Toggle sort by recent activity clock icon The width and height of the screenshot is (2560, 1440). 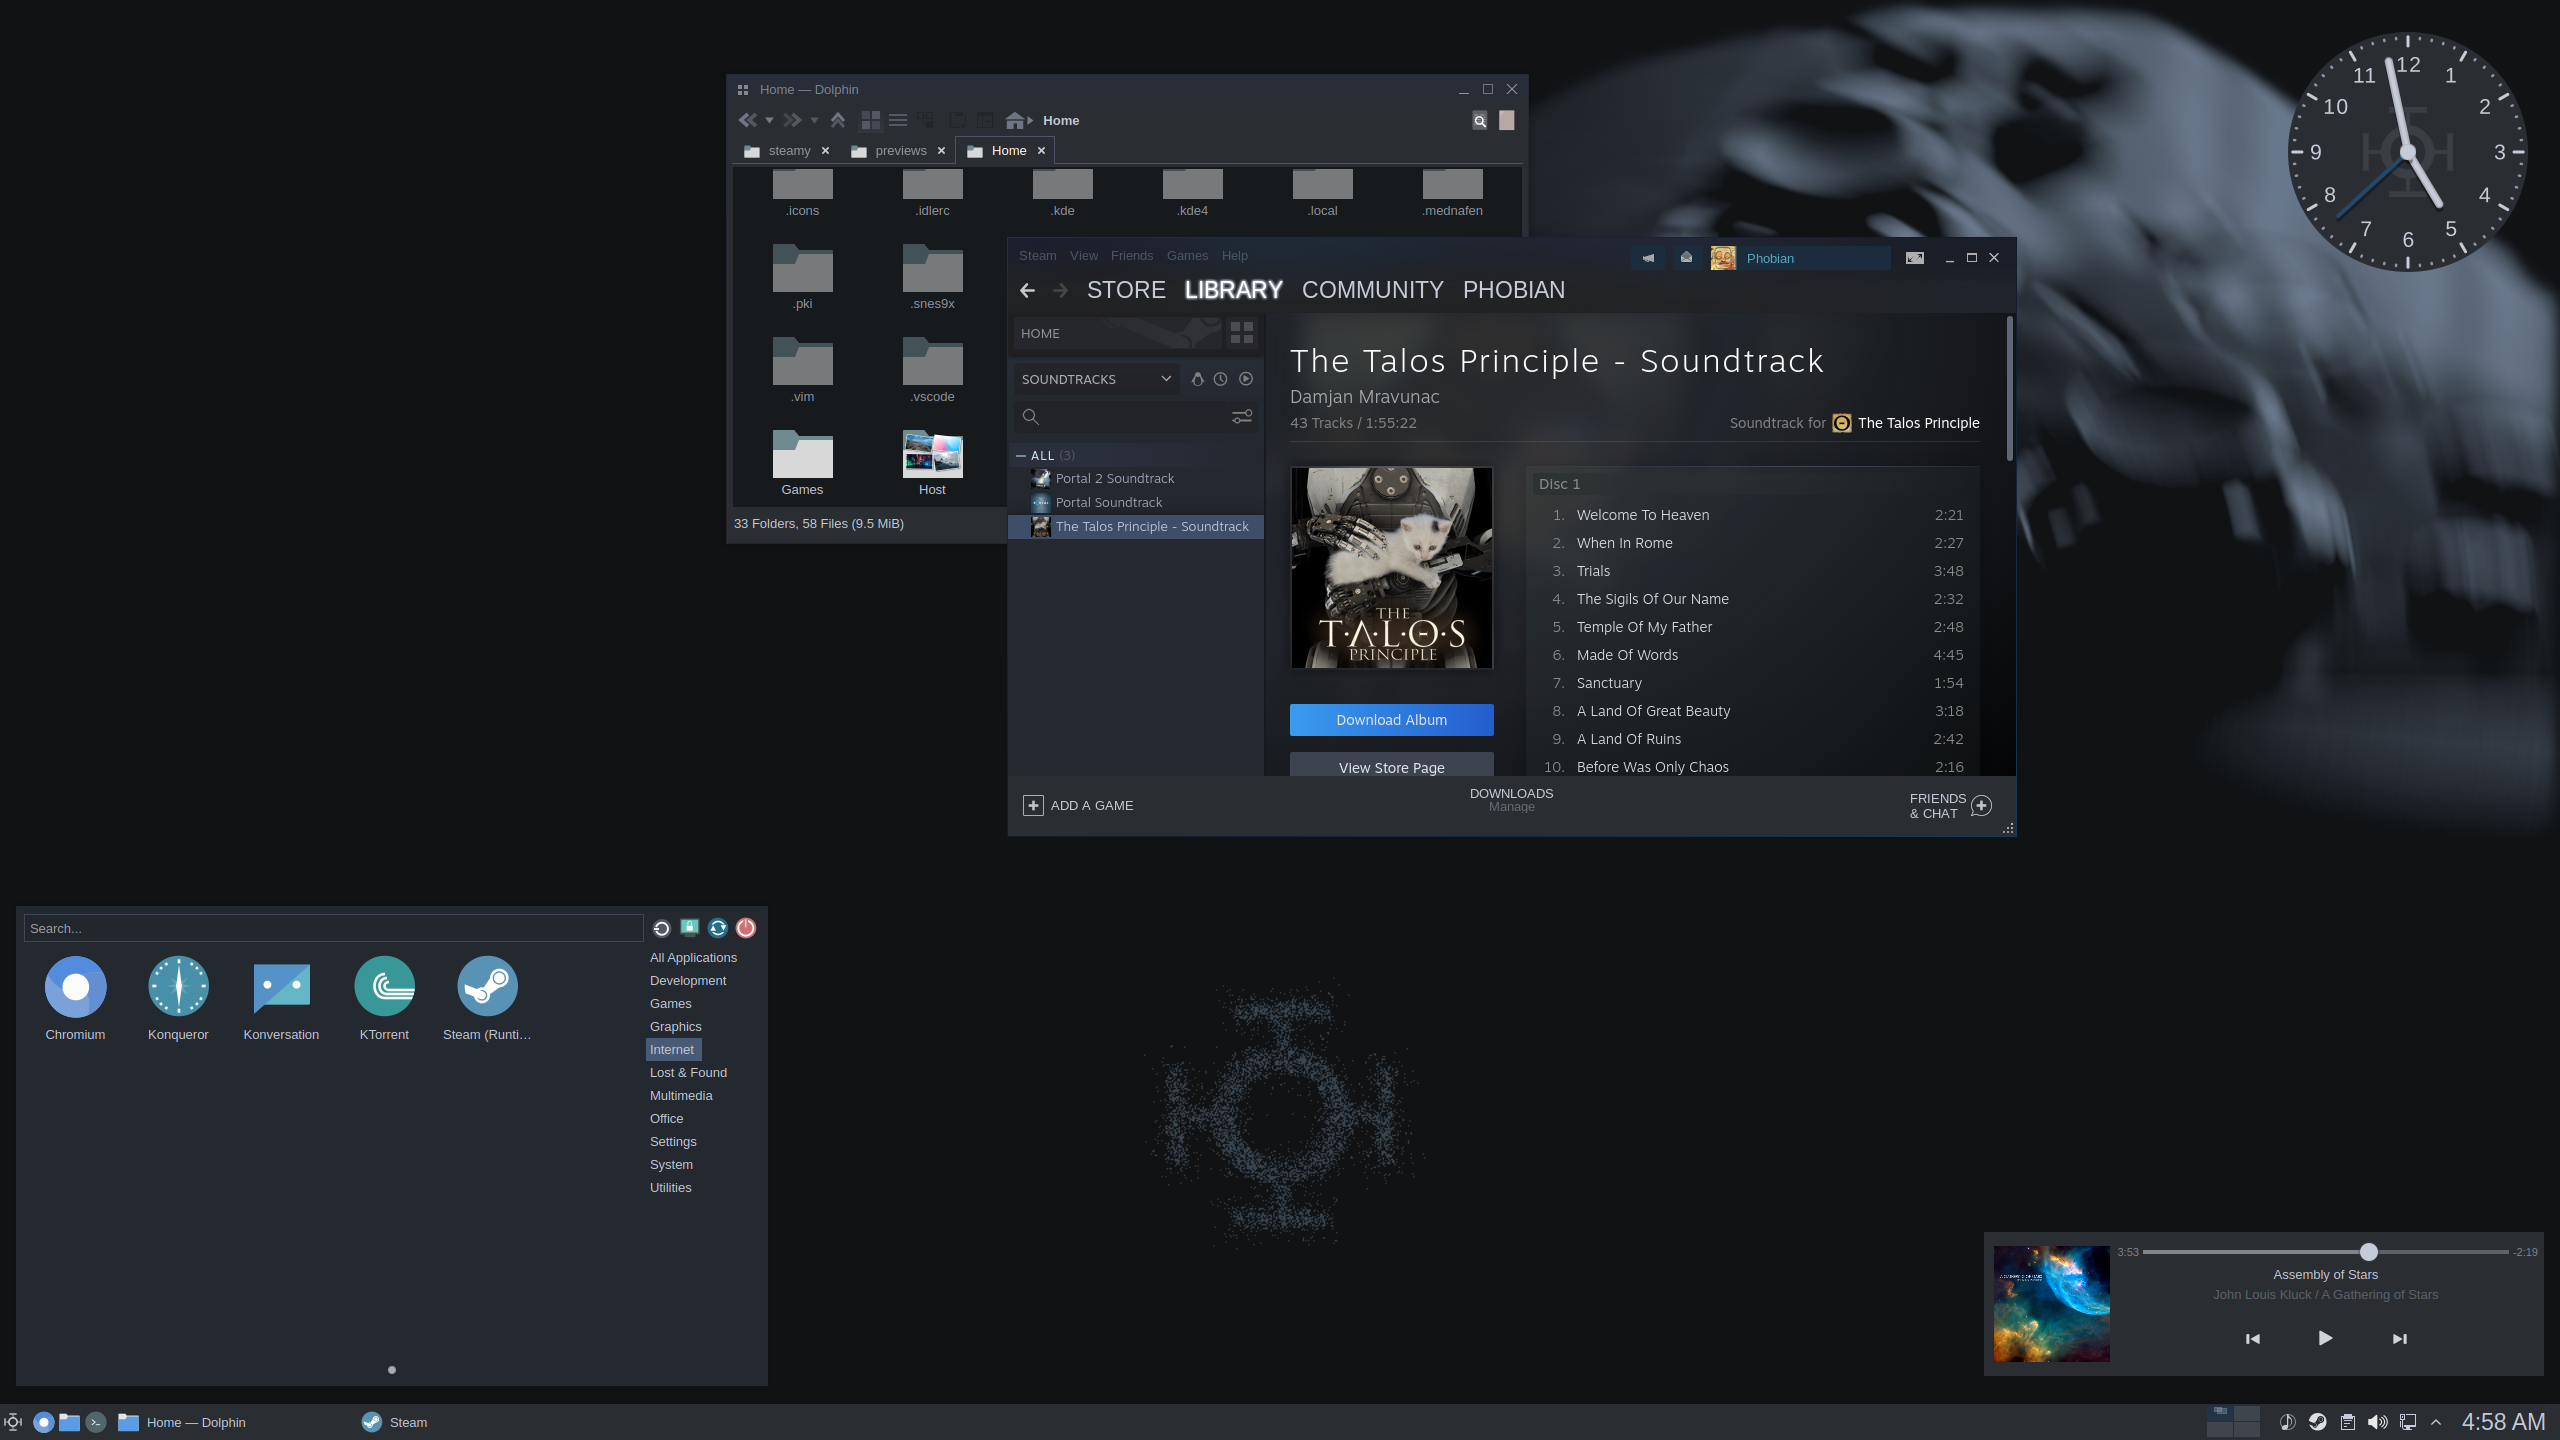coord(1220,379)
